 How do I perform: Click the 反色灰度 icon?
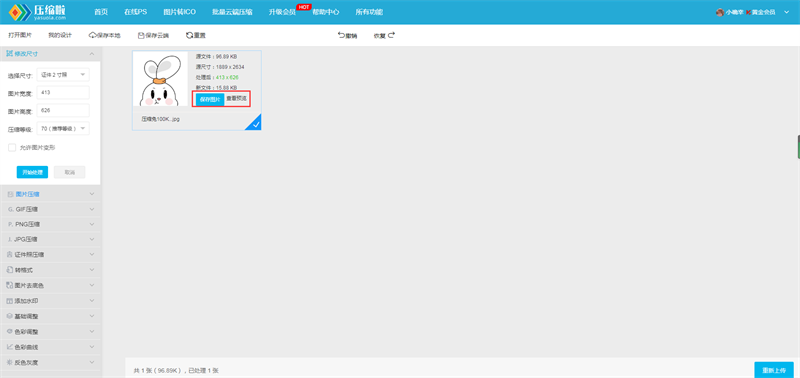pos(10,362)
